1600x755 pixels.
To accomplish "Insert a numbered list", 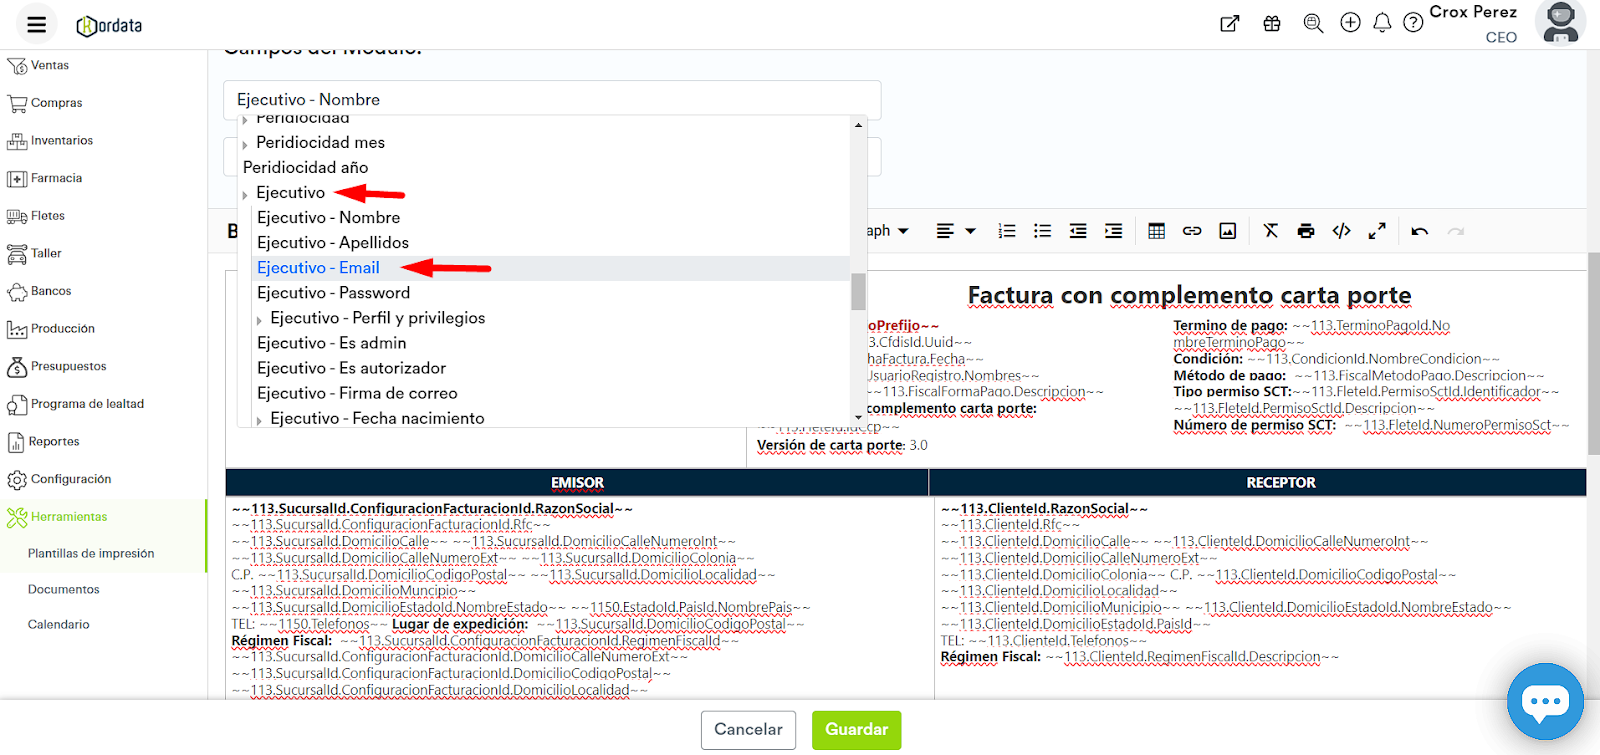I will tap(1007, 231).
